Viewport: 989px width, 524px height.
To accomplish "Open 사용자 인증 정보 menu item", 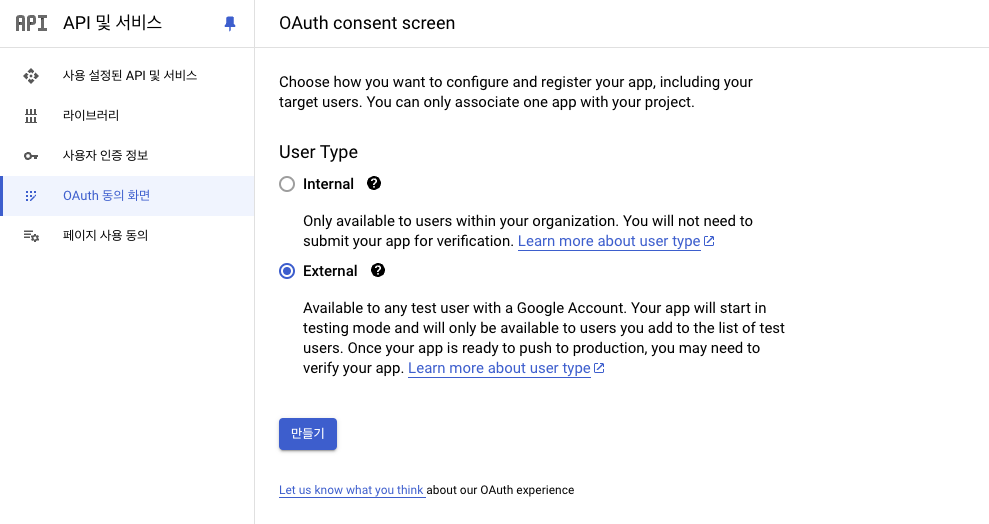I will (105, 156).
